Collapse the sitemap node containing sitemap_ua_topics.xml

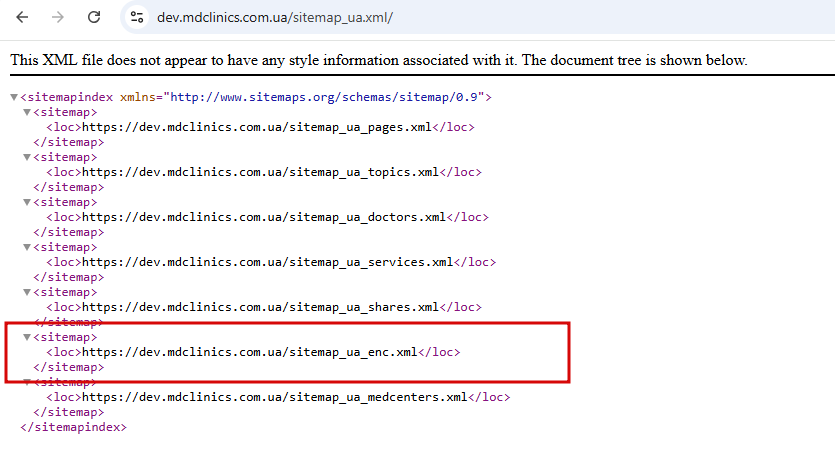point(27,157)
